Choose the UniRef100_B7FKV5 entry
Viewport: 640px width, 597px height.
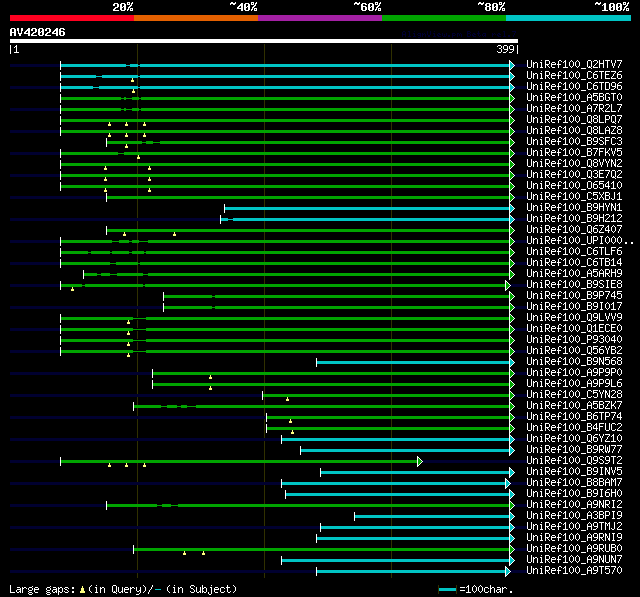coord(574,153)
